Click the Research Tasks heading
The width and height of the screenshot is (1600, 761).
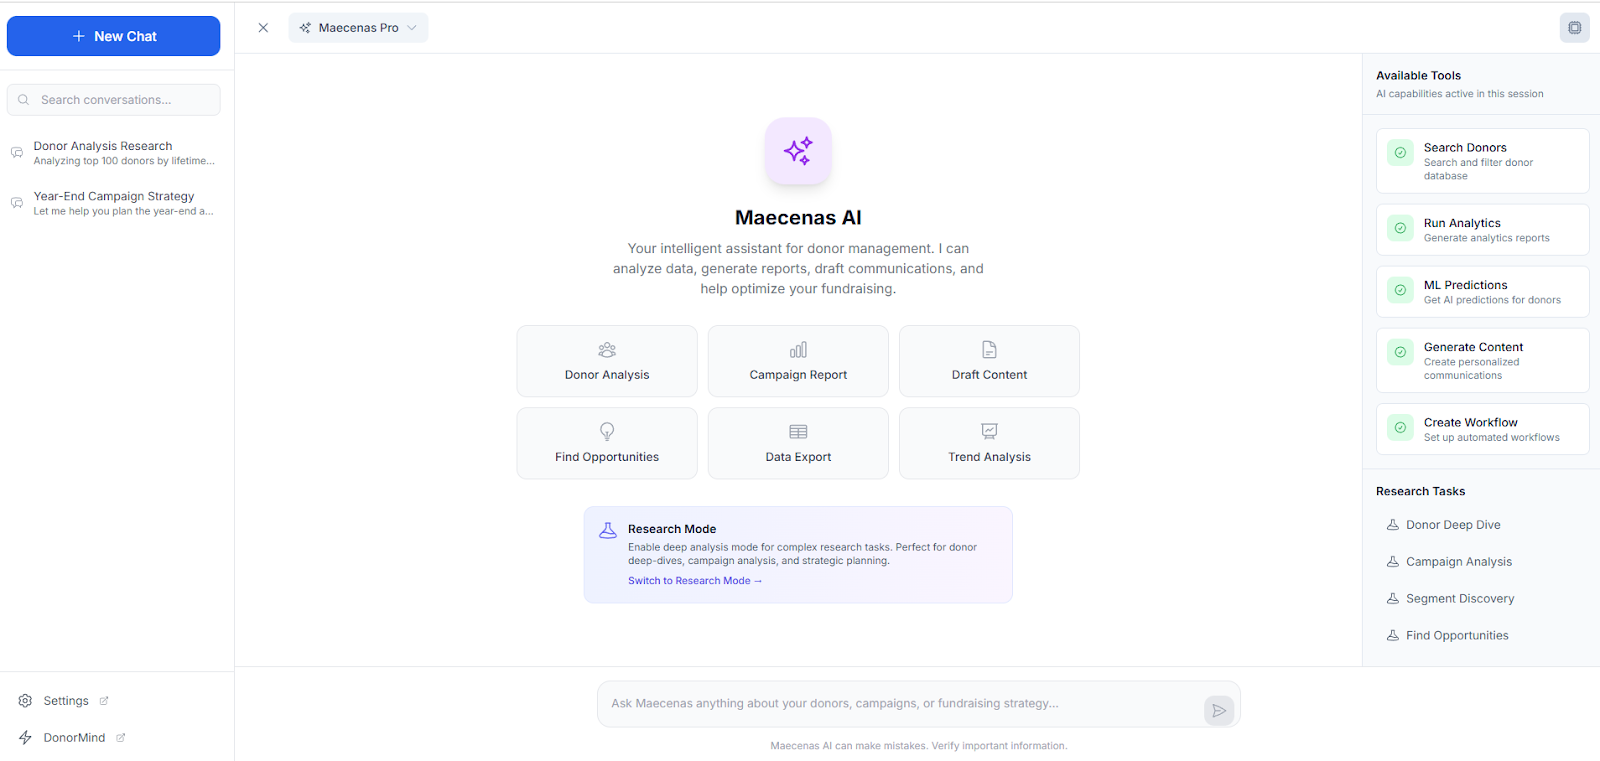(x=1420, y=492)
